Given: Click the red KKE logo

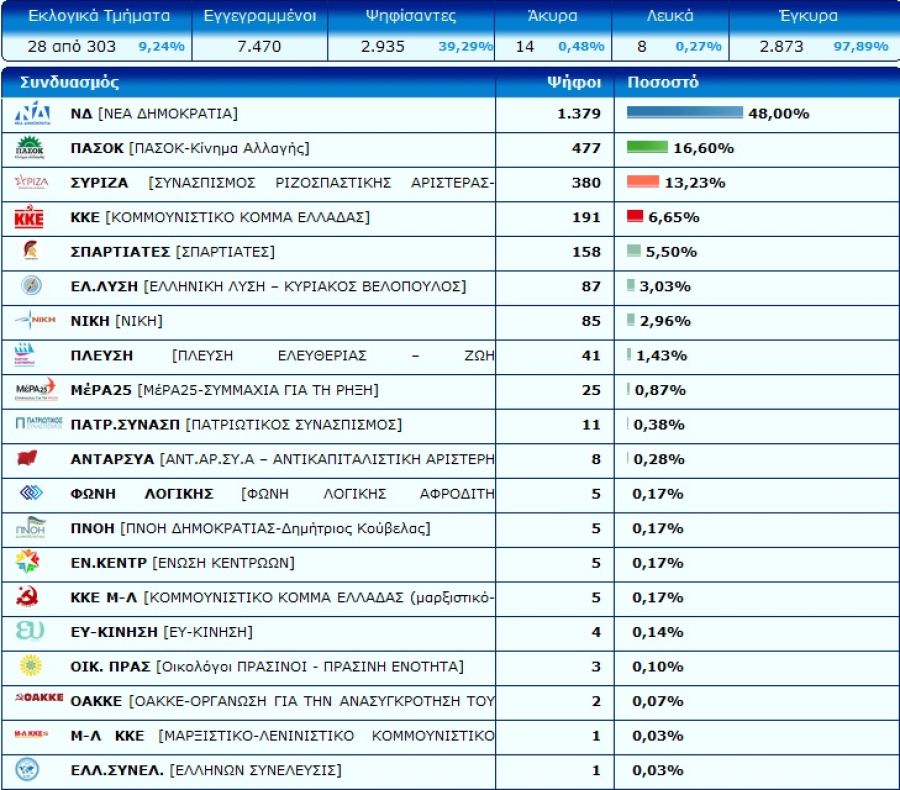Looking at the screenshot, I should (x=29, y=217).
